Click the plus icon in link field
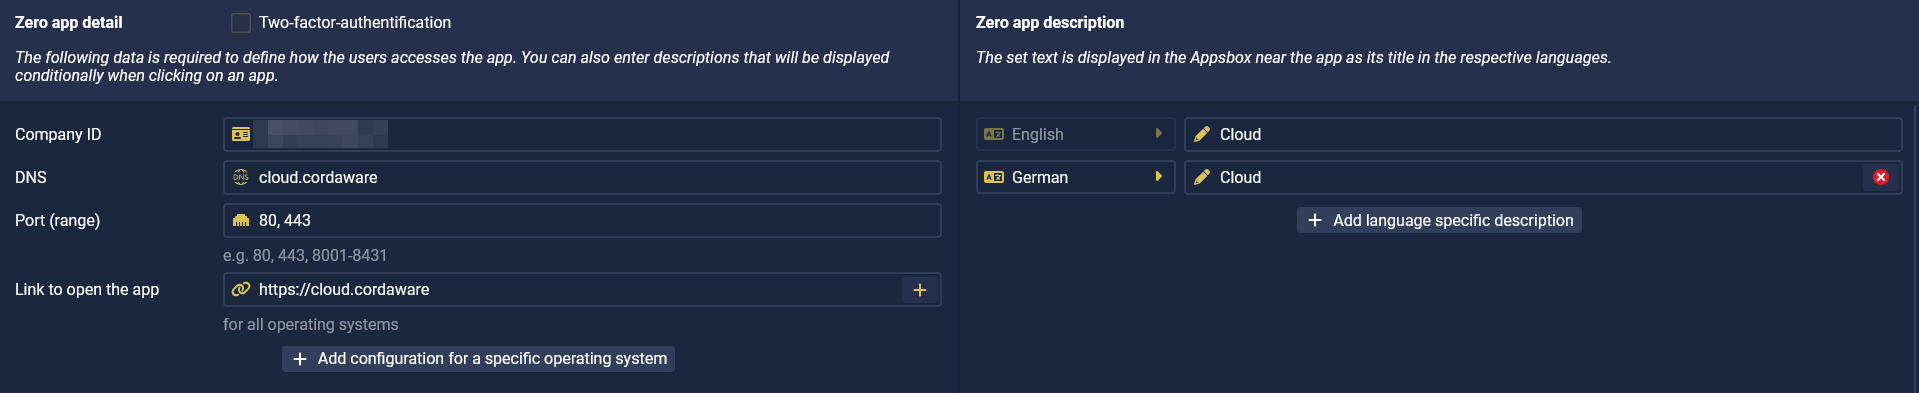 tap(920, 290)
